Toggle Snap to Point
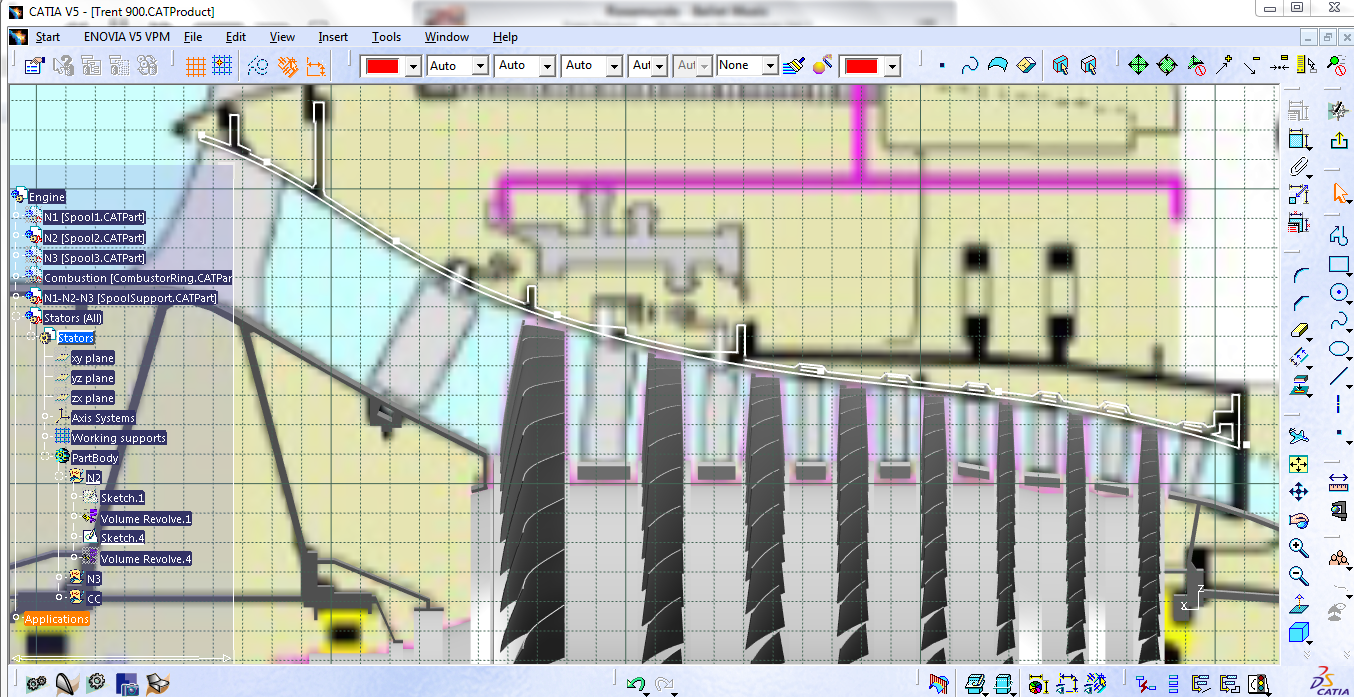This screenshot has width=1354, height=697. coord(222,66)
